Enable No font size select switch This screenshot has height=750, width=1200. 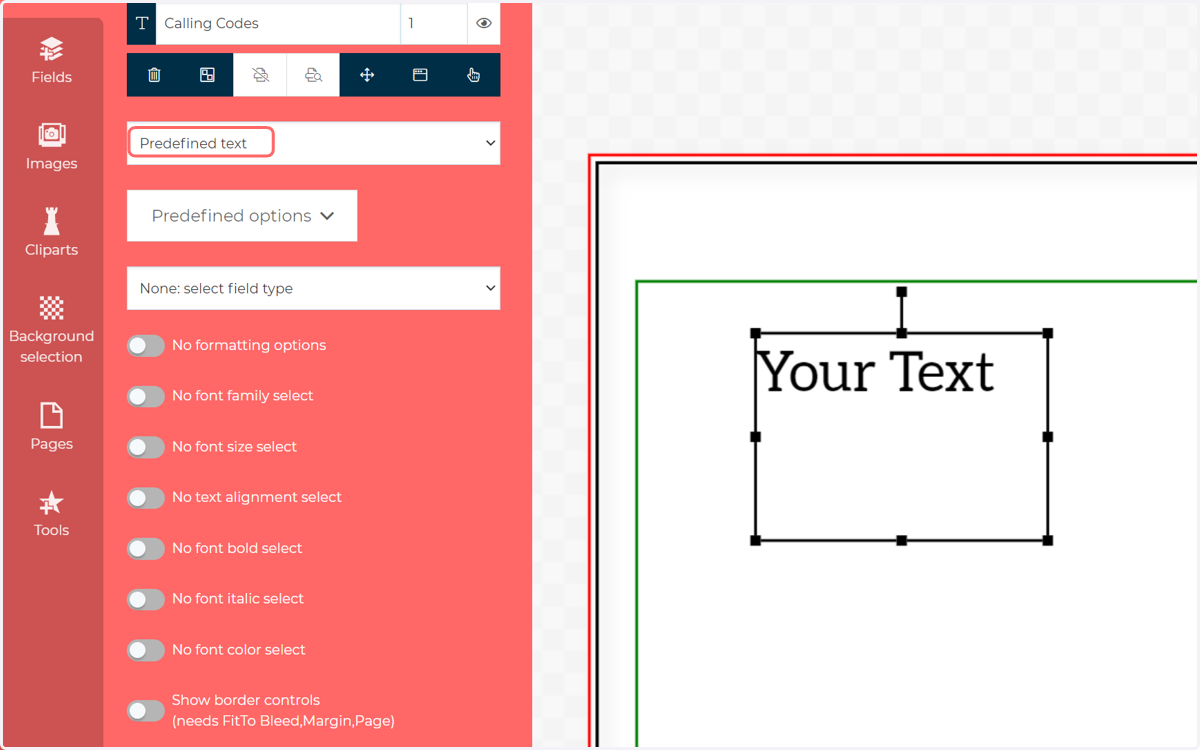146,447
